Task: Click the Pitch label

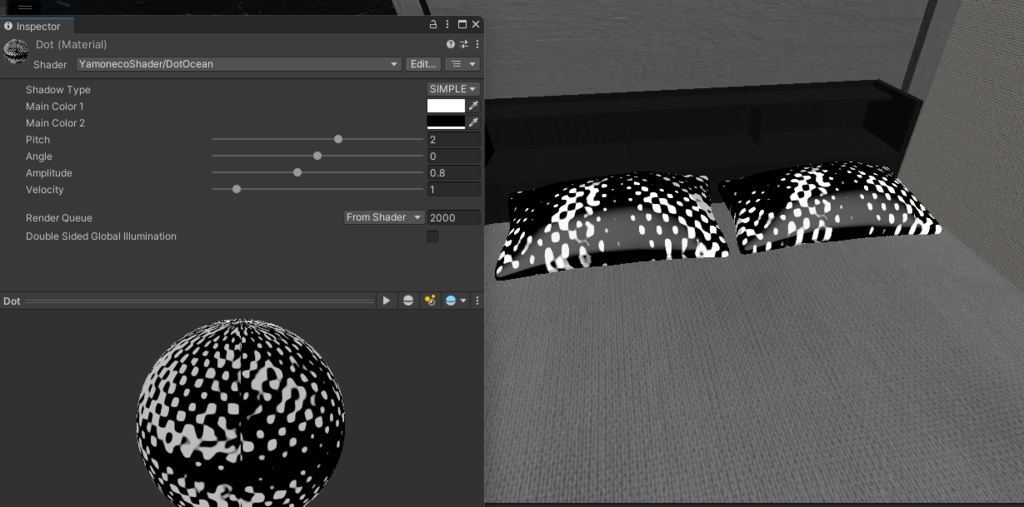Action: 38,140
